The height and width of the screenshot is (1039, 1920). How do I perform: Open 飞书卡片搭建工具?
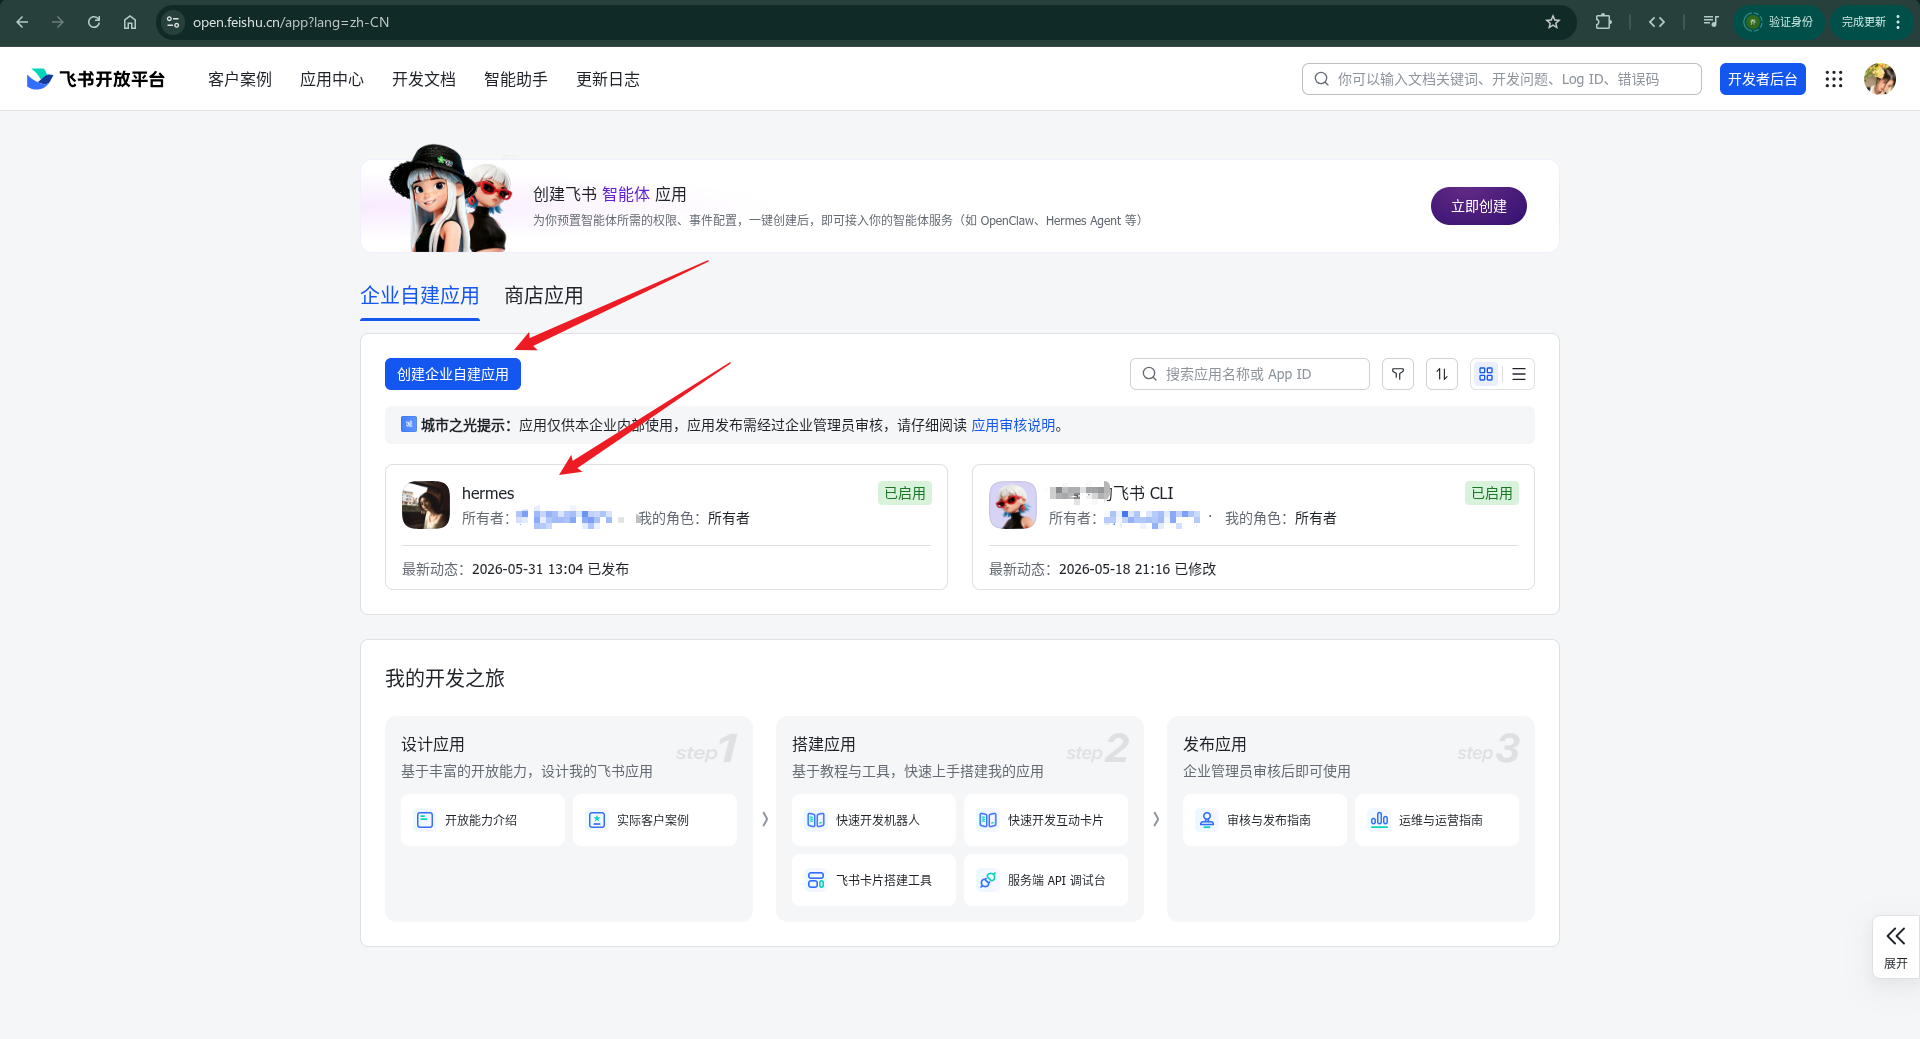(874, 880)
